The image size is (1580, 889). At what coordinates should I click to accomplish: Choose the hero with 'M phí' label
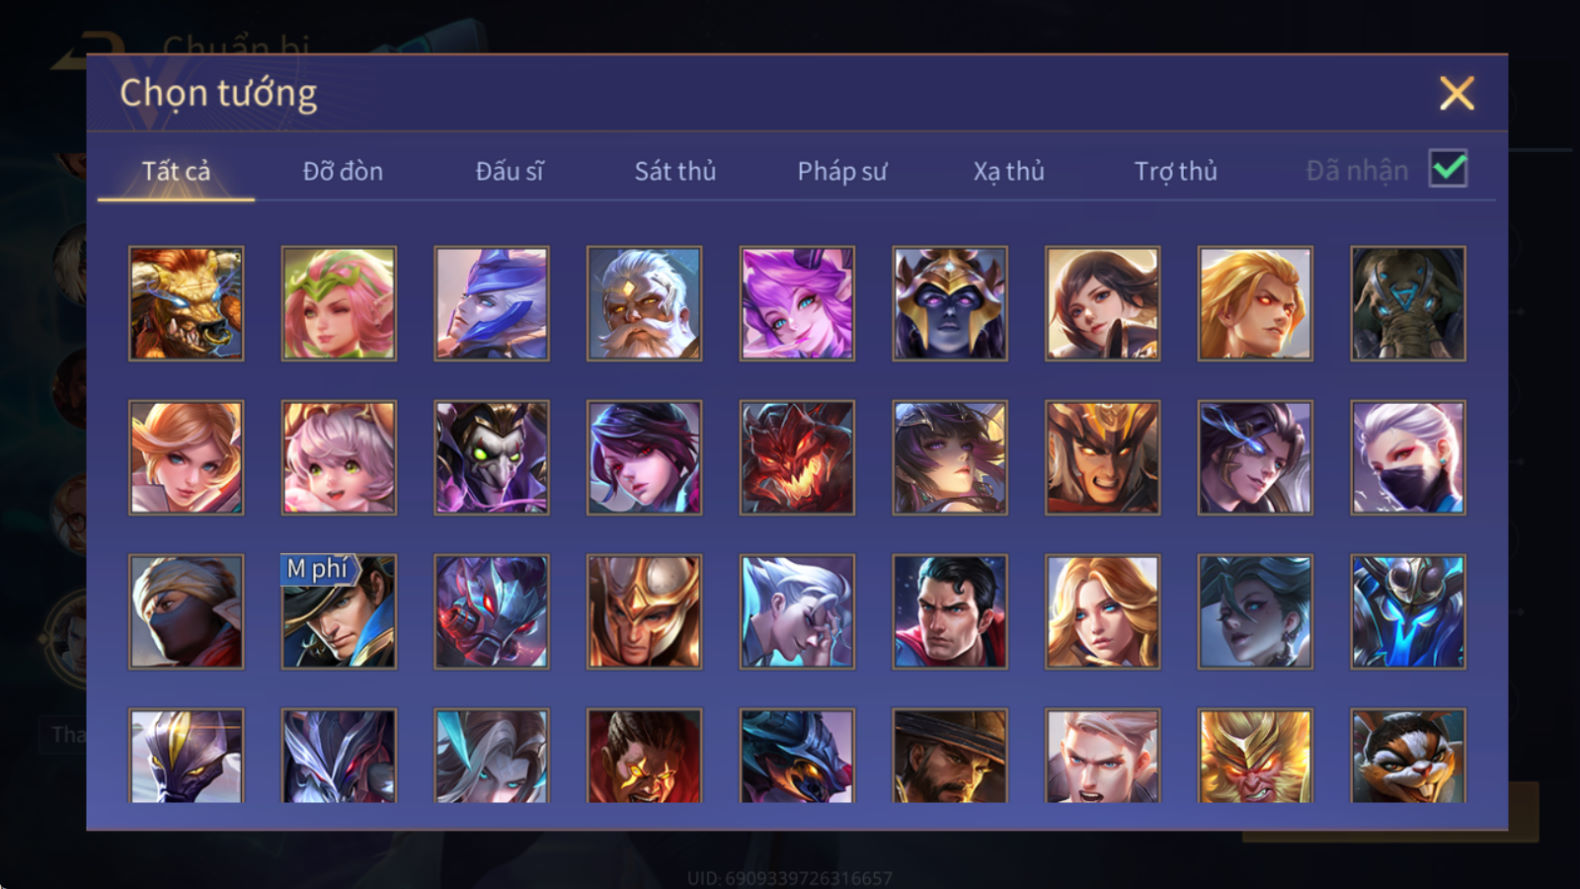click(338, 611)
